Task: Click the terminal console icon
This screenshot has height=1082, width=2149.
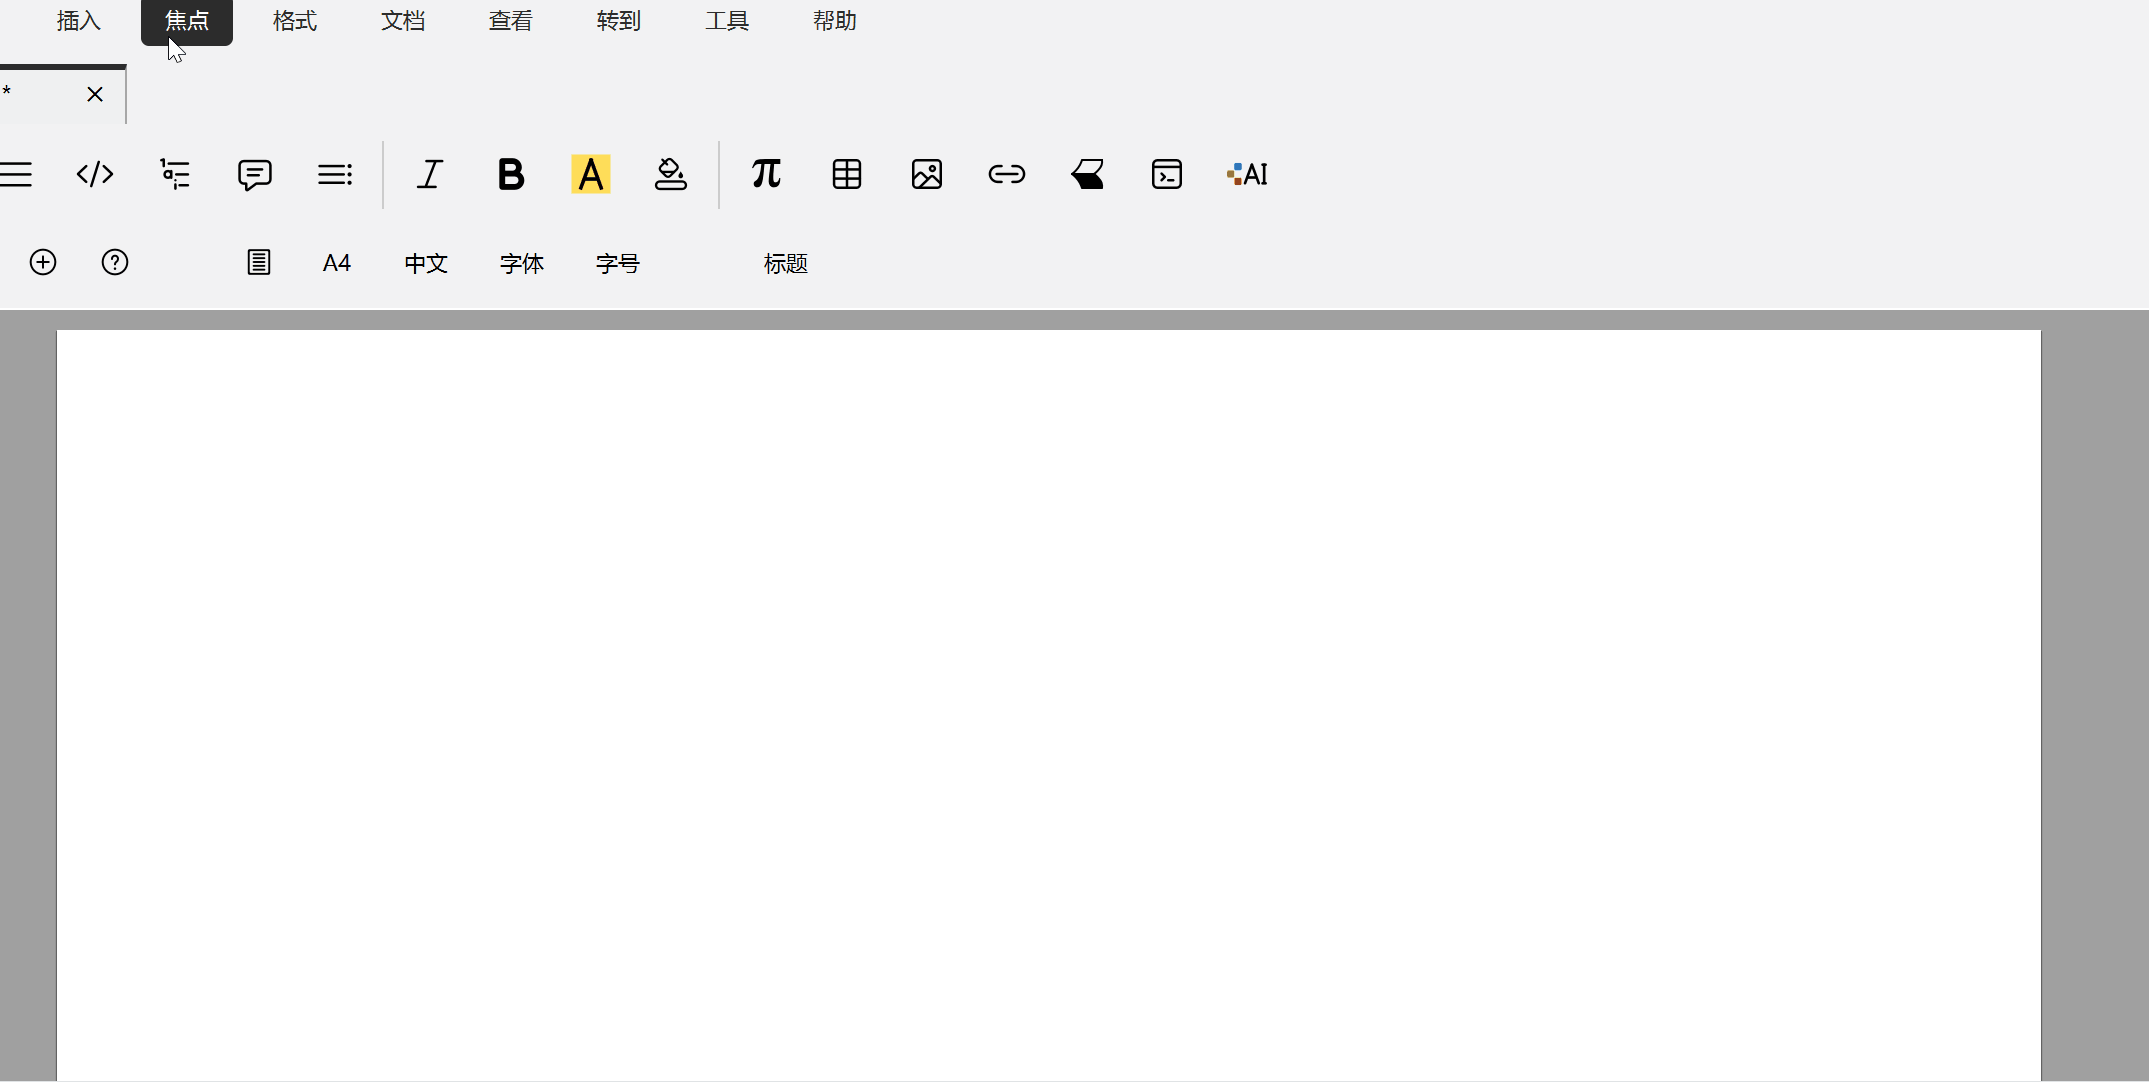Action: 1167,174
